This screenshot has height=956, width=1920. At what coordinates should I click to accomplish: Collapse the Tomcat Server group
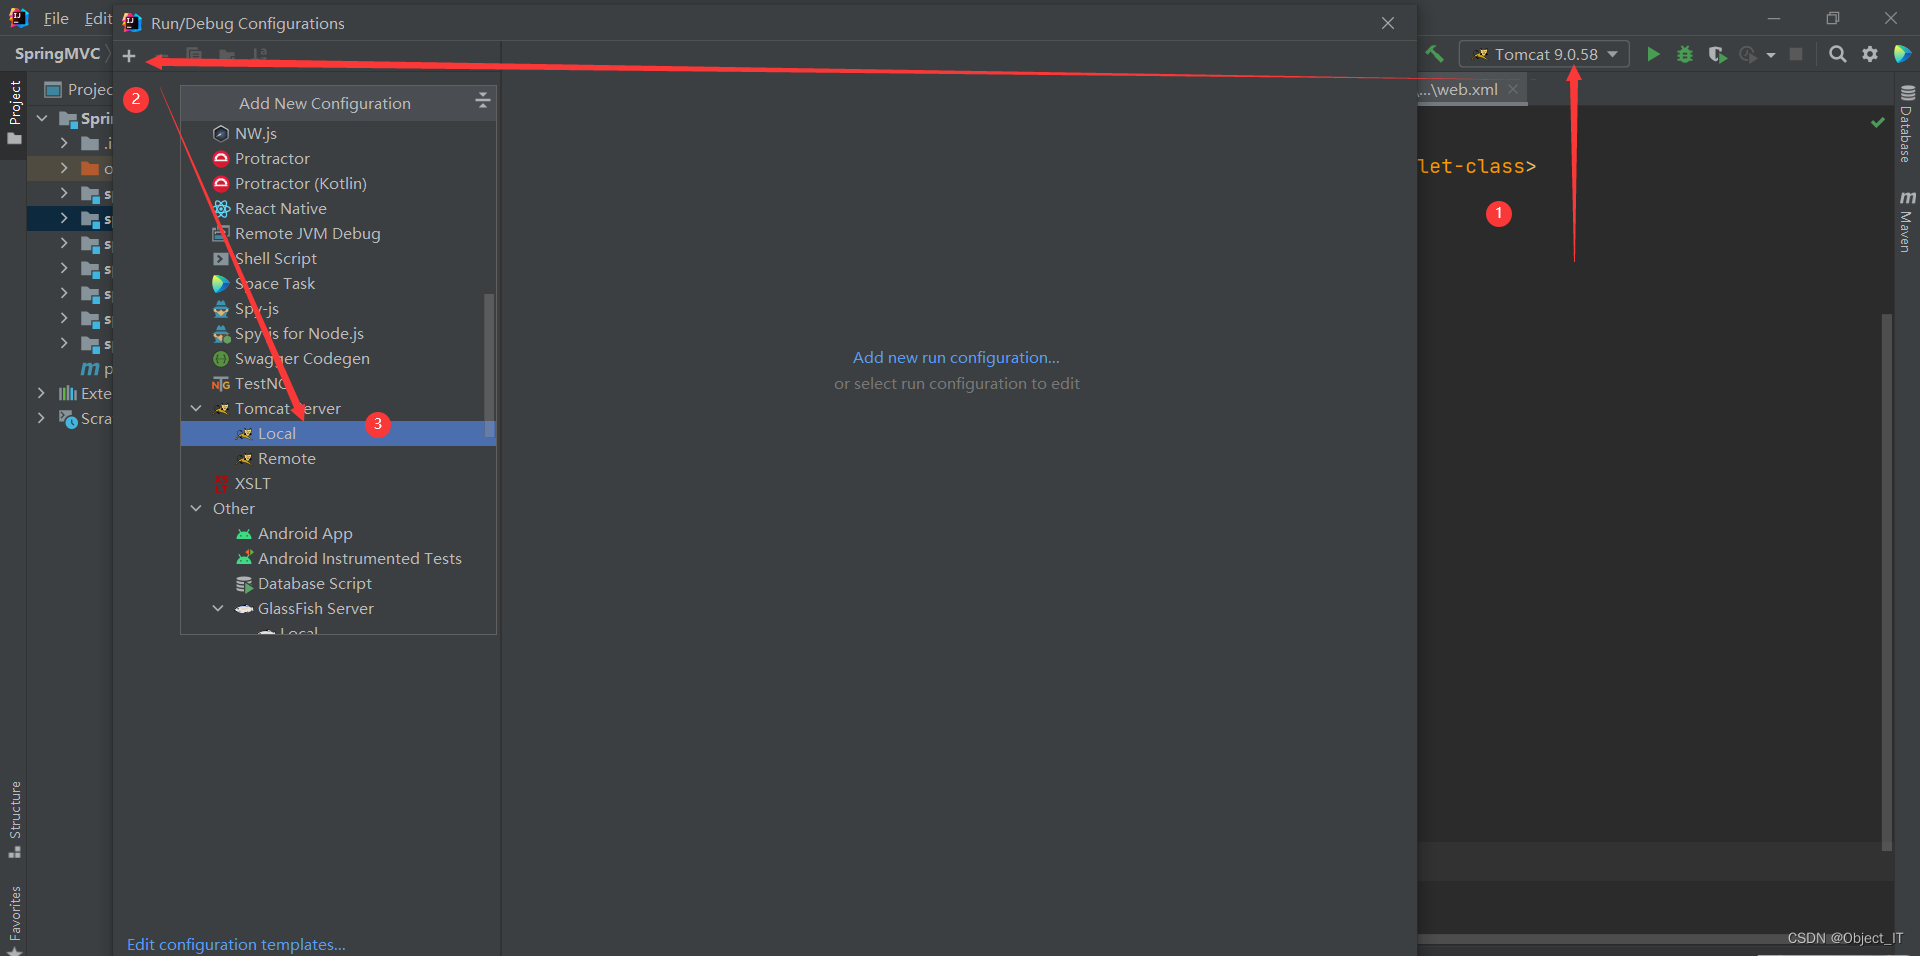coord(196,408)
